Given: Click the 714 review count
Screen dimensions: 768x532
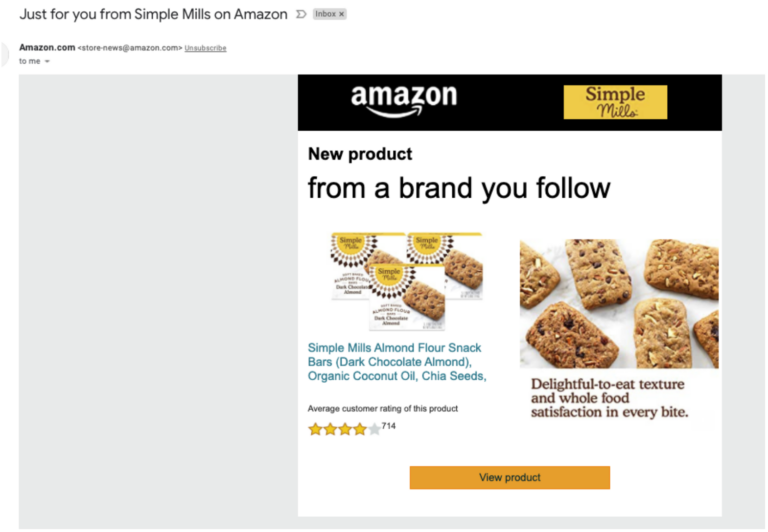Looking at the screenshot, I should tap(389, 426).
